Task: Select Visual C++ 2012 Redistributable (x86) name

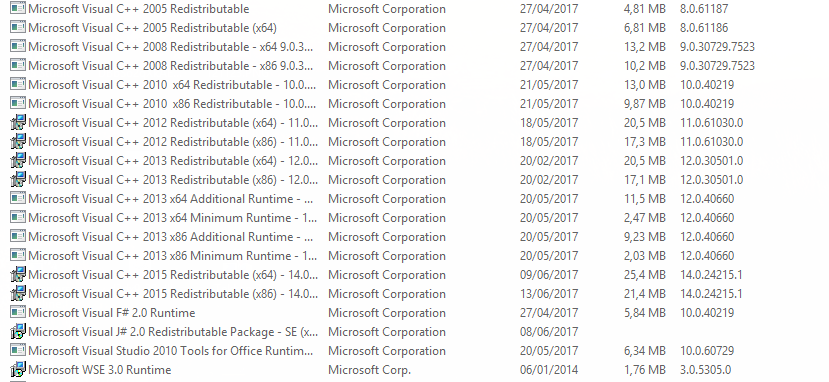Action: click(173, 142)
